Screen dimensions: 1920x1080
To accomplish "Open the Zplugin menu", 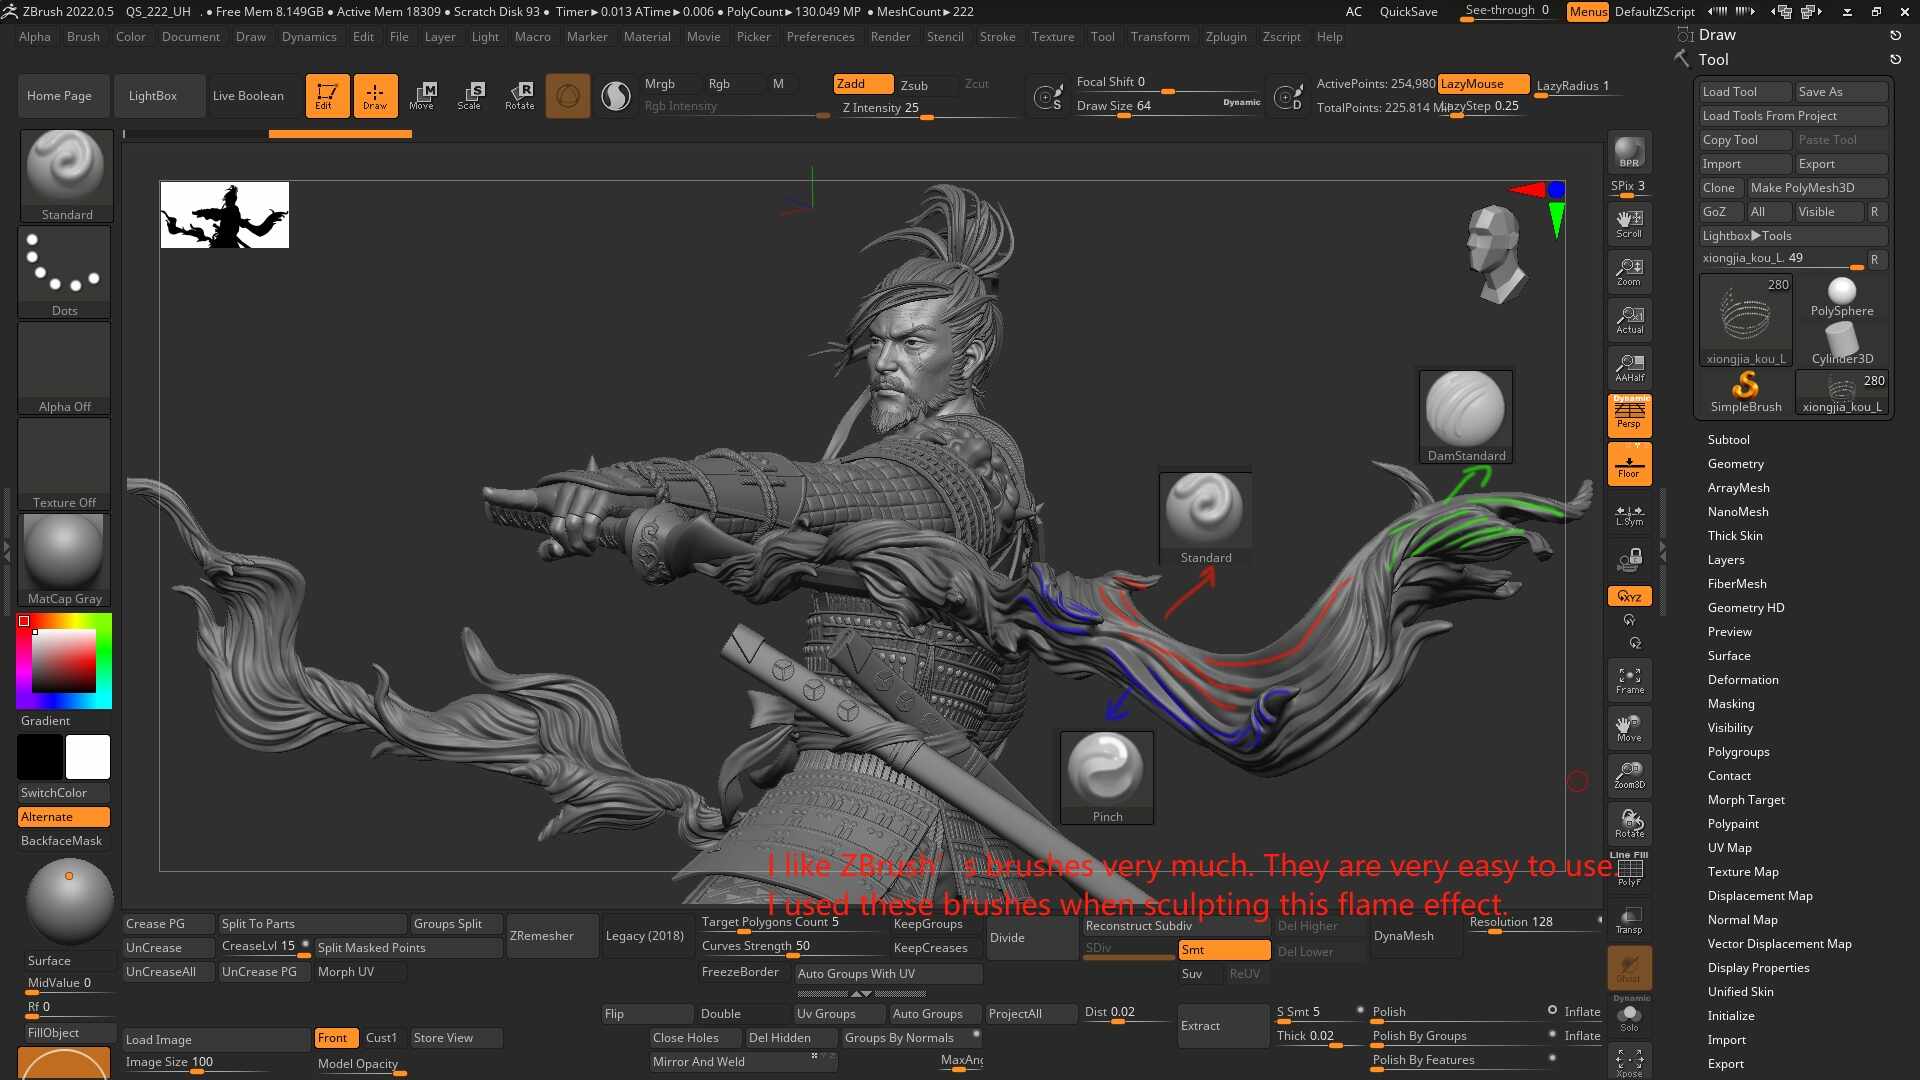I will pyautogui.click(x=1225, y=37).
